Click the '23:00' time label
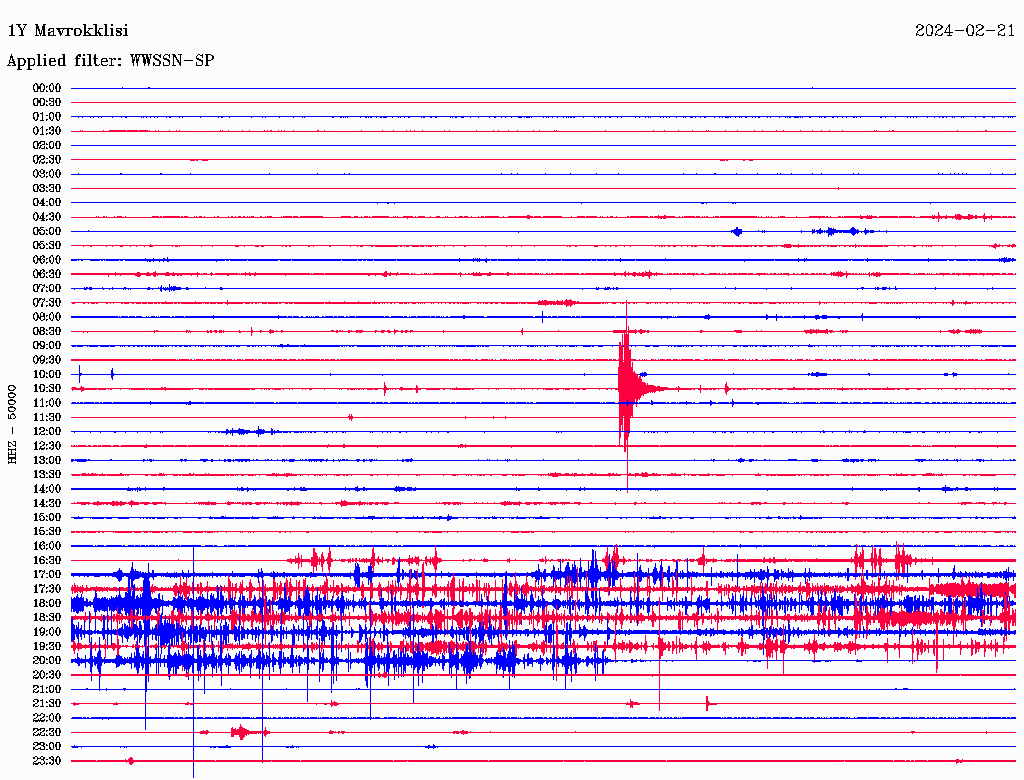 pyautogui.click(x=46, y=746)
